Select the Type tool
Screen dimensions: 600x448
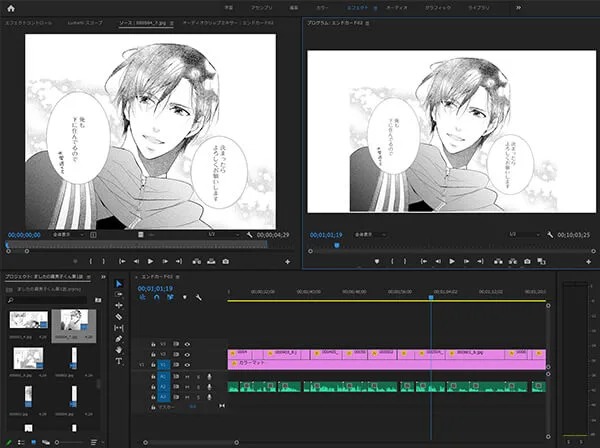click(x=119, y=361)
